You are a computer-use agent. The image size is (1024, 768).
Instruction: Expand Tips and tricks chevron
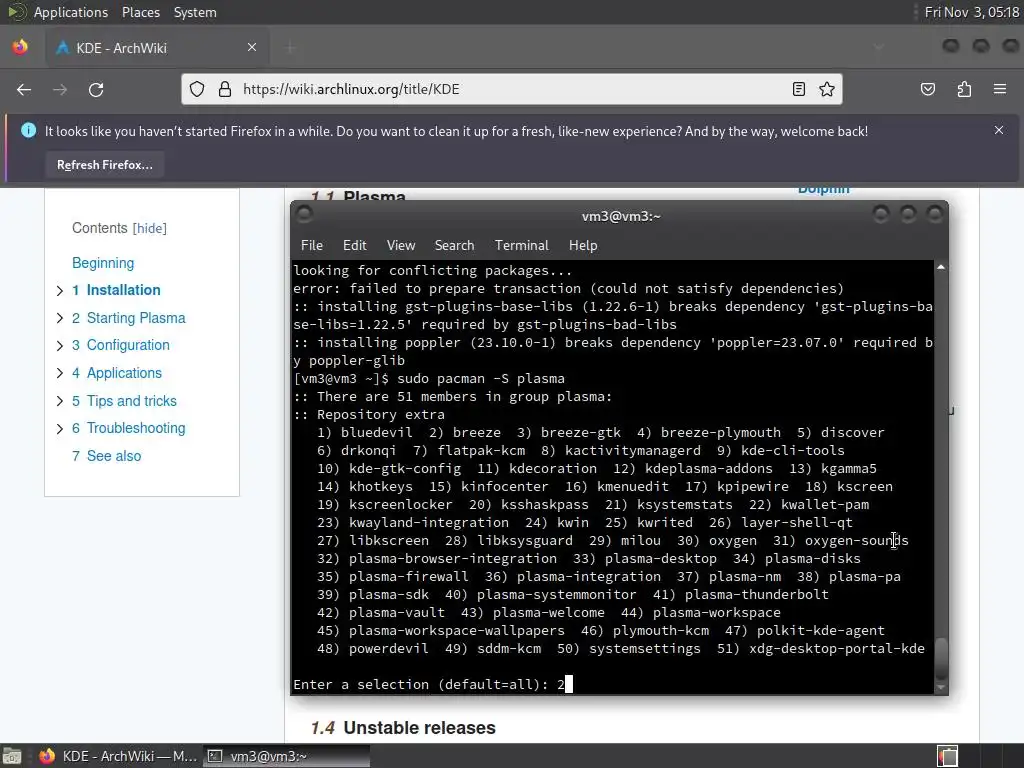coord(59,401)
